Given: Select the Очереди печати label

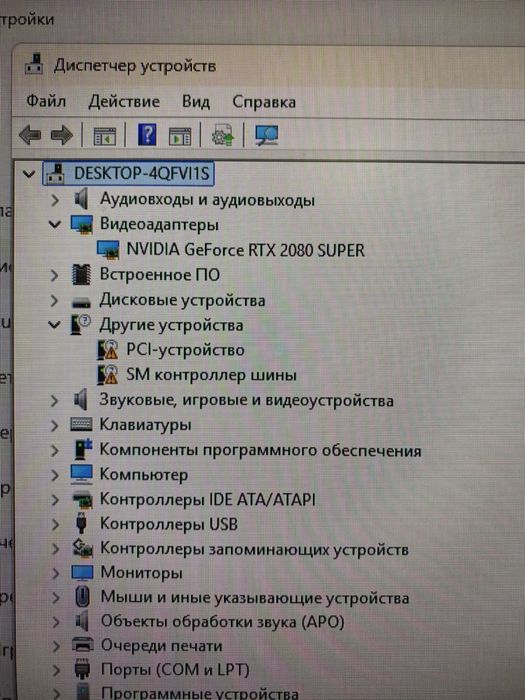Looking at the screenshot, I should (161, 646).
